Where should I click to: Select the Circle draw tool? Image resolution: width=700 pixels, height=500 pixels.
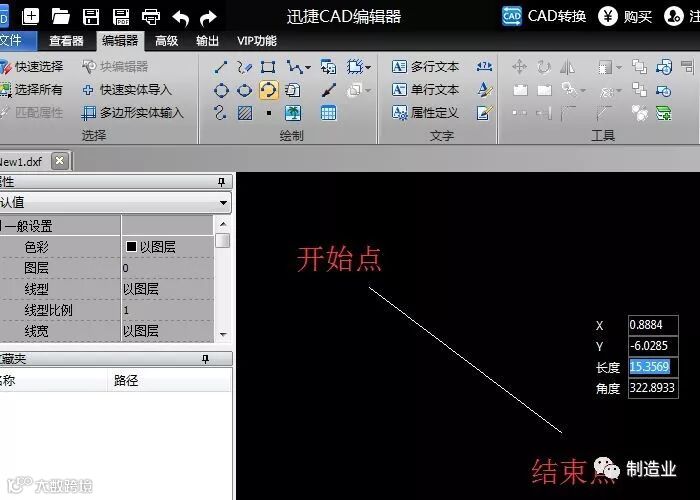[221, 90]
